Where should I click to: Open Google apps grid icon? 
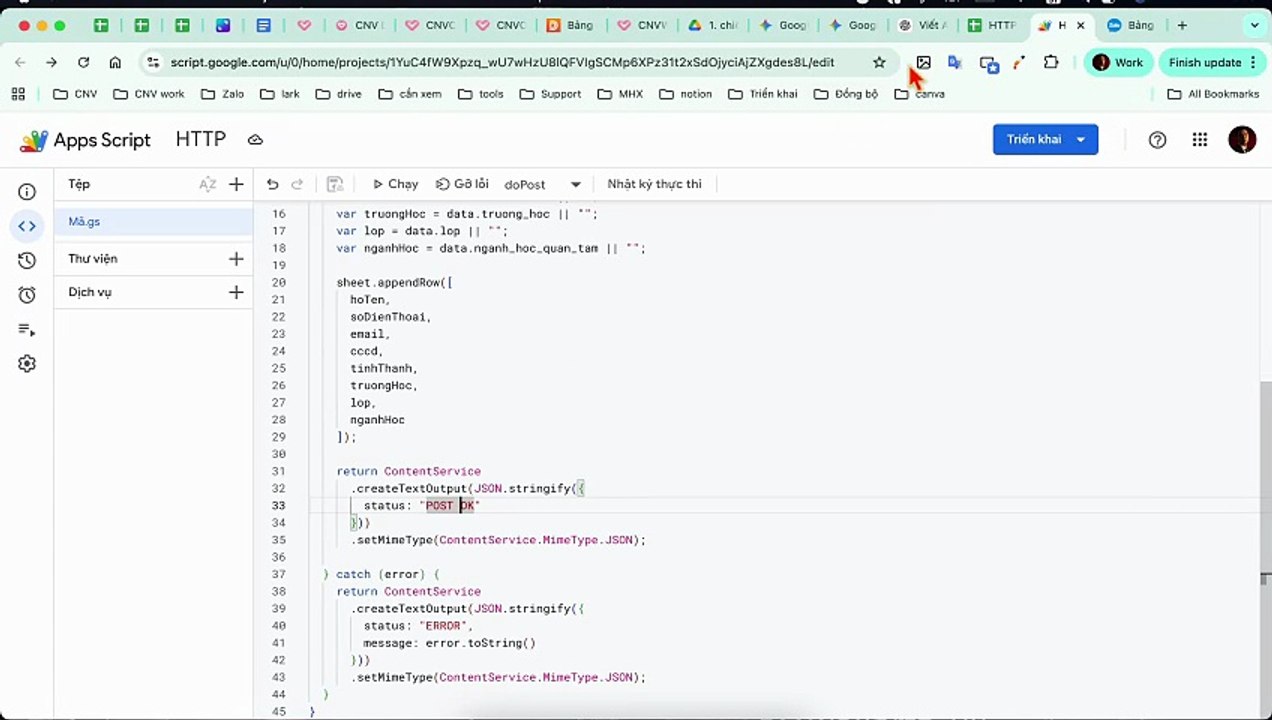tap(1200, 140)
